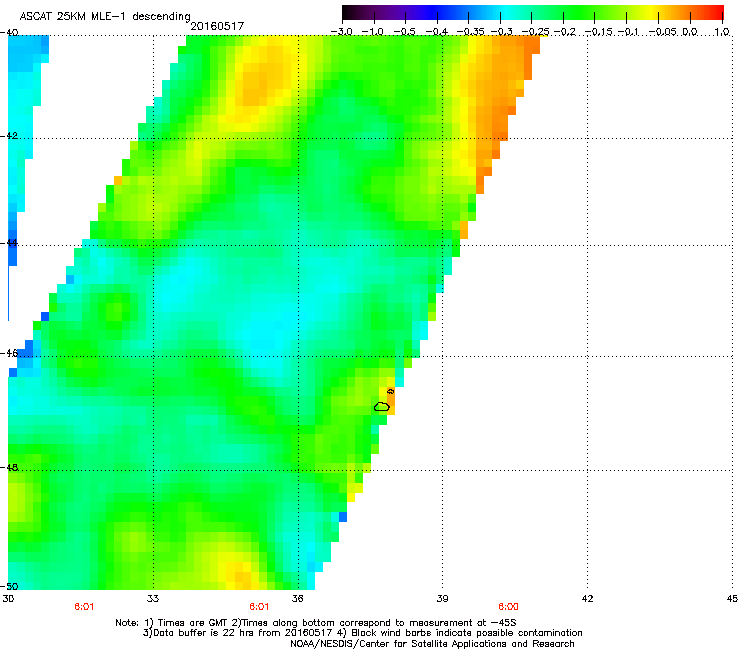The width and height of the screenshot is (740, 650).
Task: Click the "-0.1" color scale label
Action: [x=629, y=32]
